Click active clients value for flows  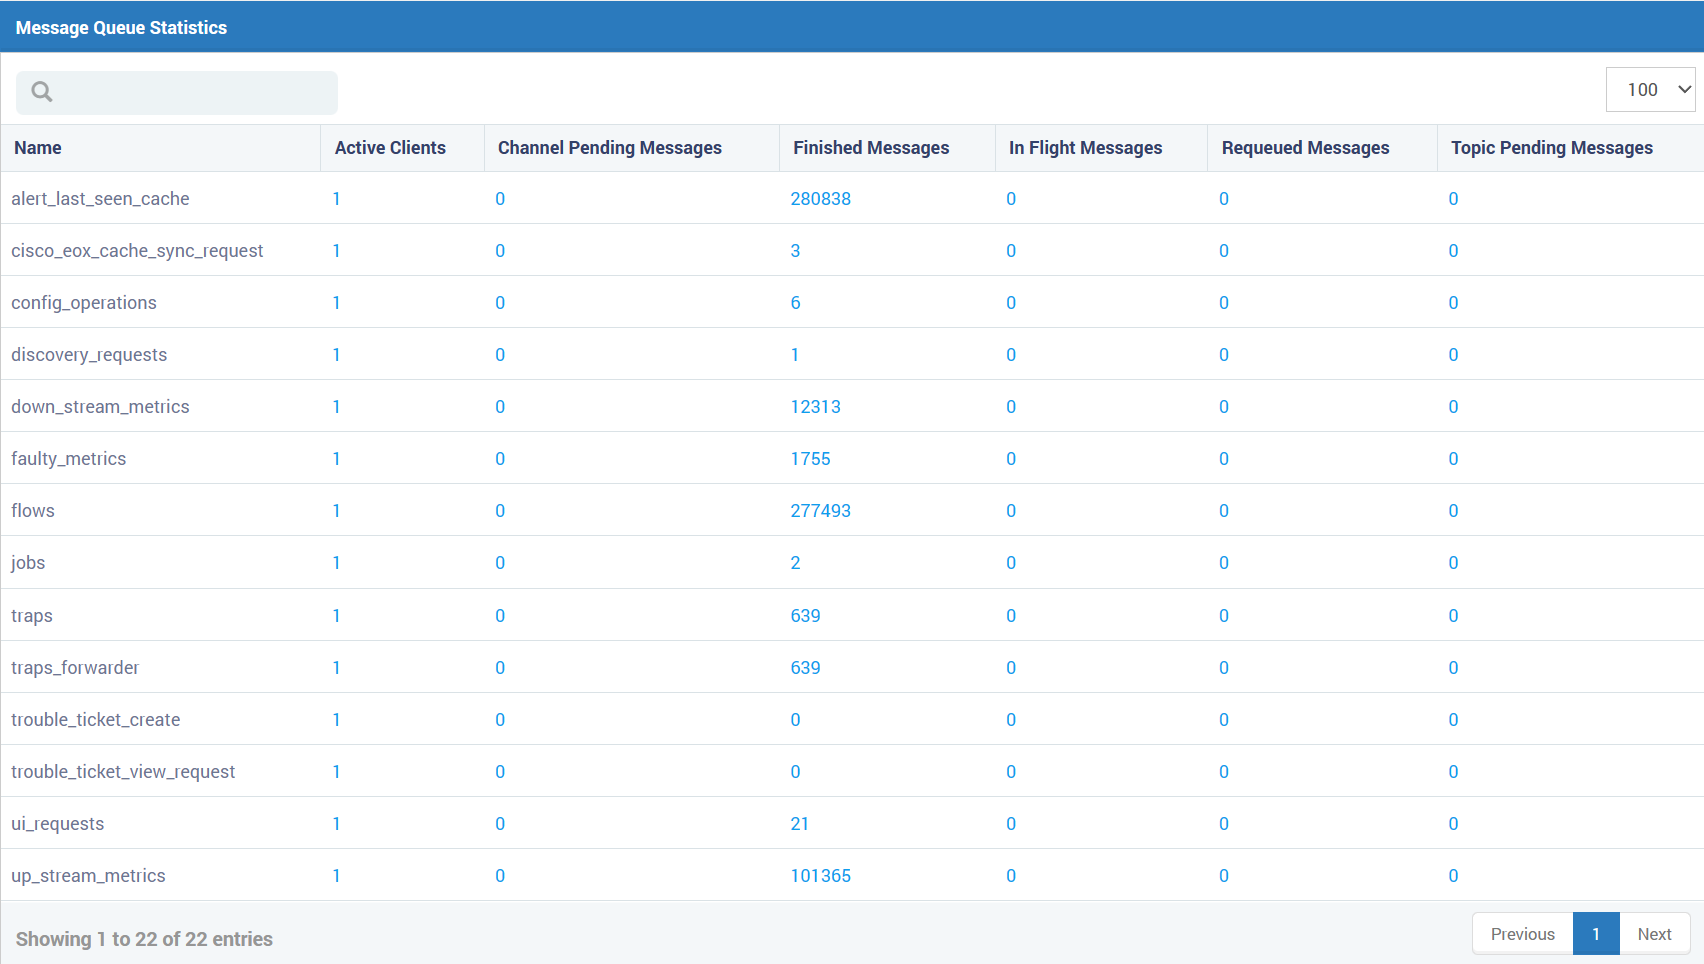point(337,511)
